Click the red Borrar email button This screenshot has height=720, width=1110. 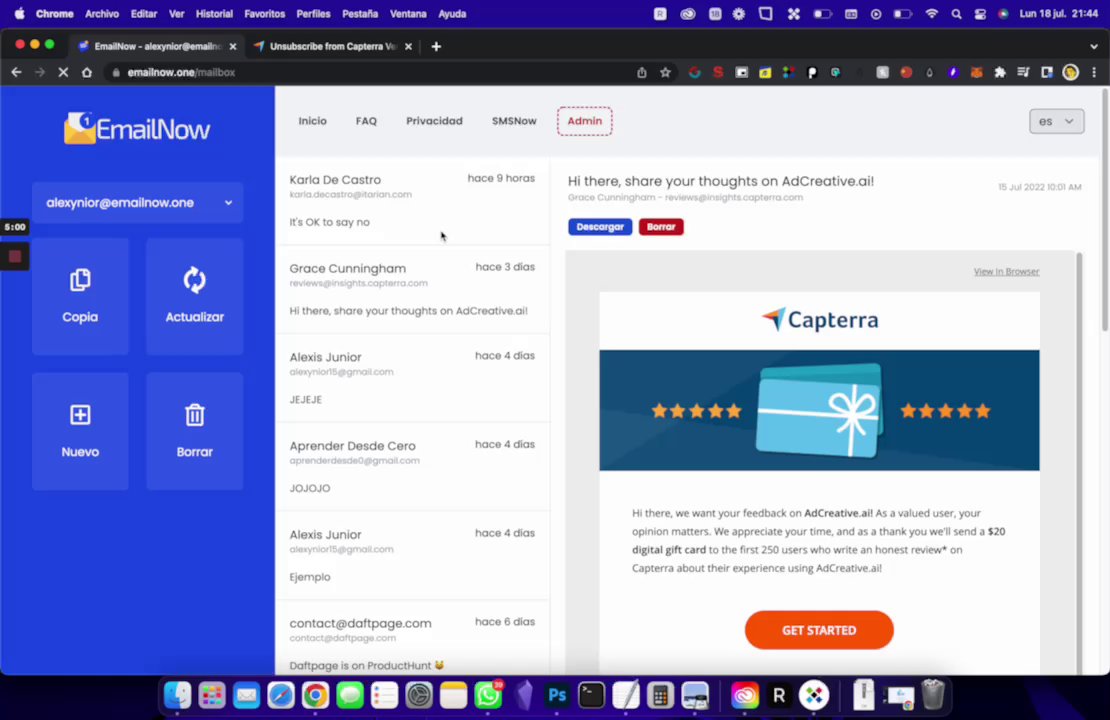pos(660,227)
